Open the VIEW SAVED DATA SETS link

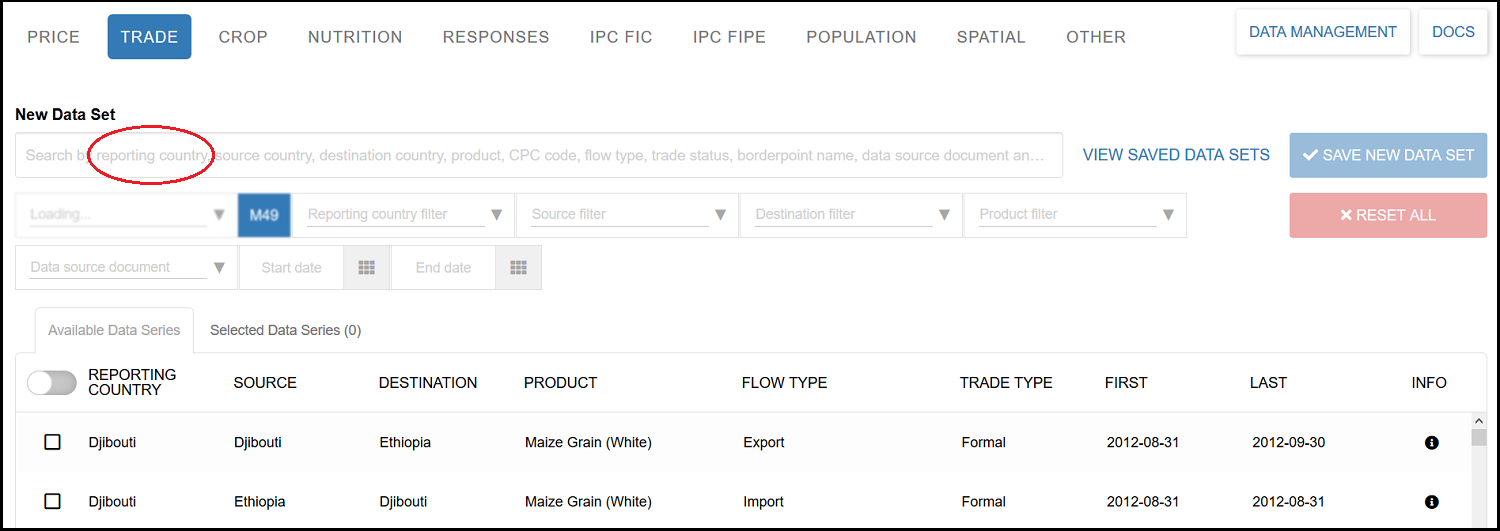(1176, 156)
